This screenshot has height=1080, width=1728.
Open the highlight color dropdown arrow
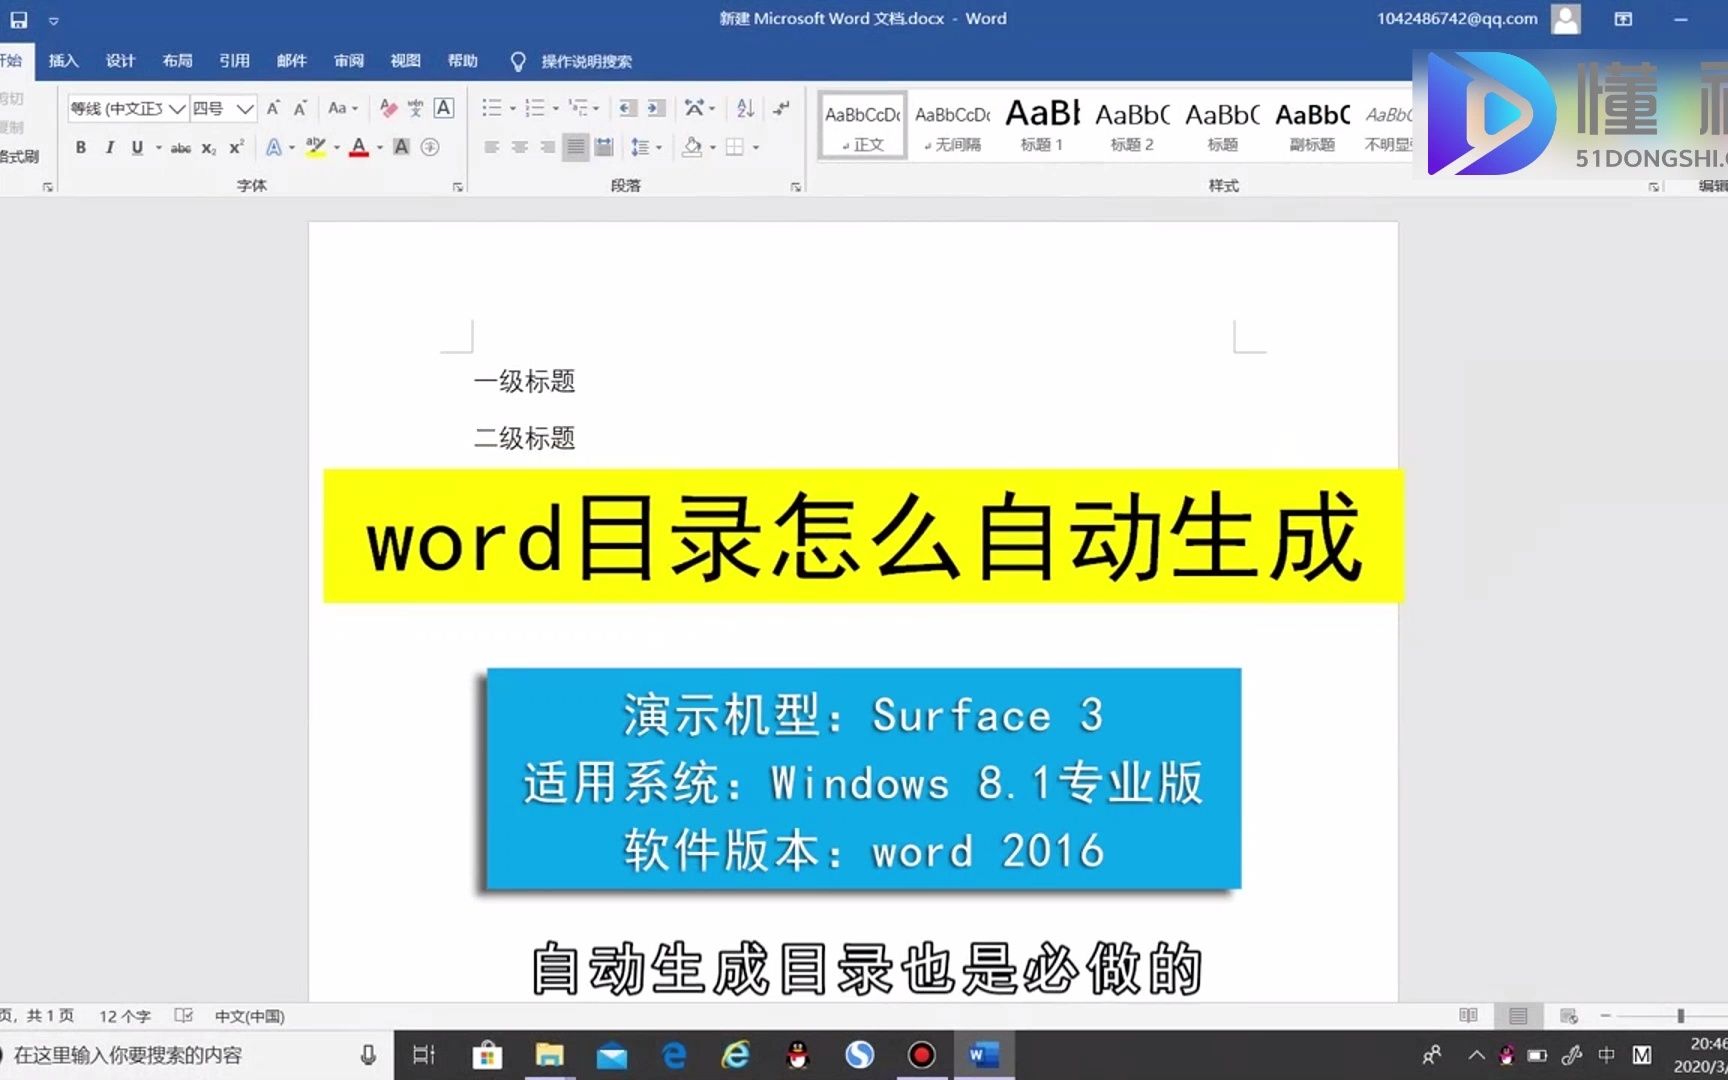click(x=337, y=147)
